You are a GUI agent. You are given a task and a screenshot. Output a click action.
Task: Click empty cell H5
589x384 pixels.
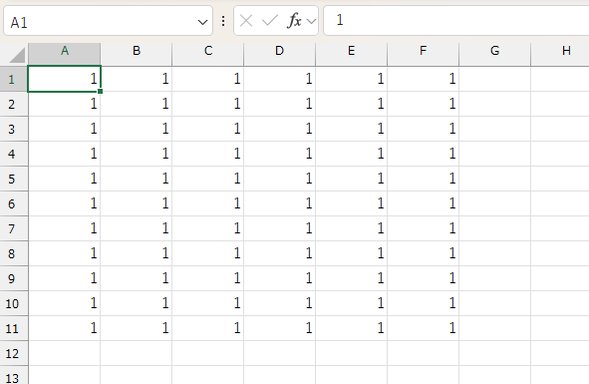tap(560, 178)
